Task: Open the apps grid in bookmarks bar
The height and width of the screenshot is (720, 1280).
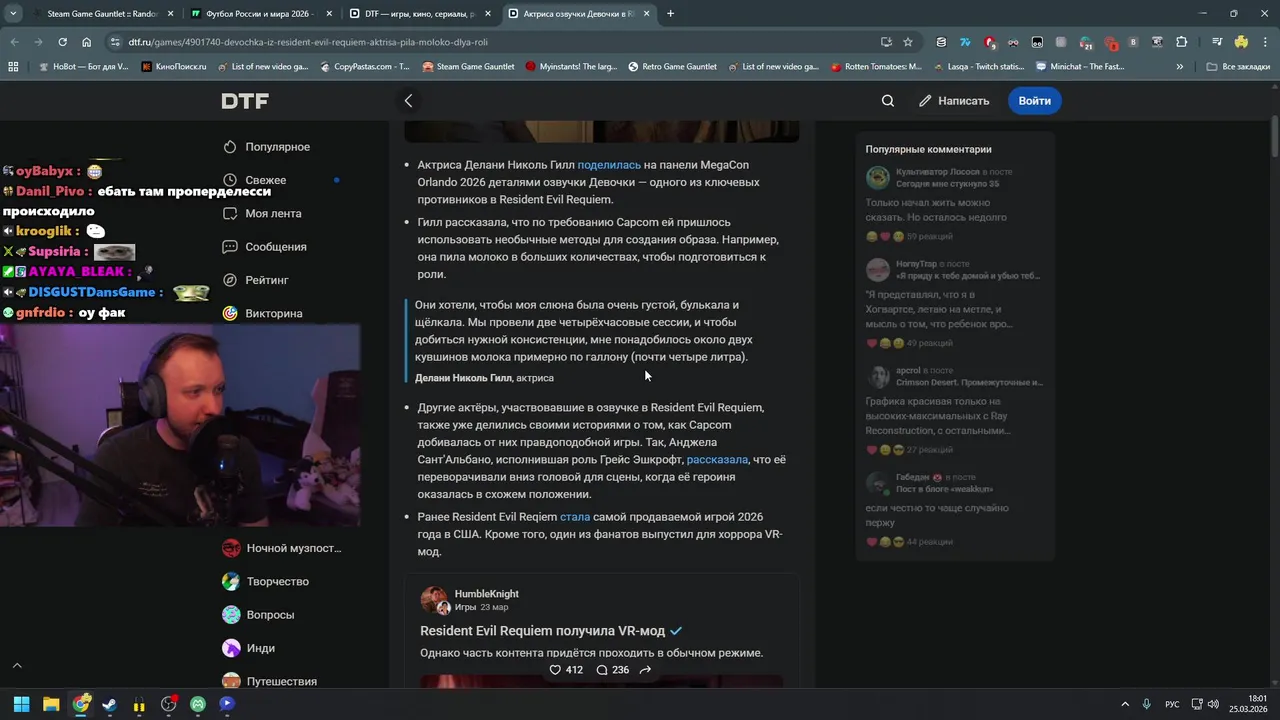Action: [13, 66]
